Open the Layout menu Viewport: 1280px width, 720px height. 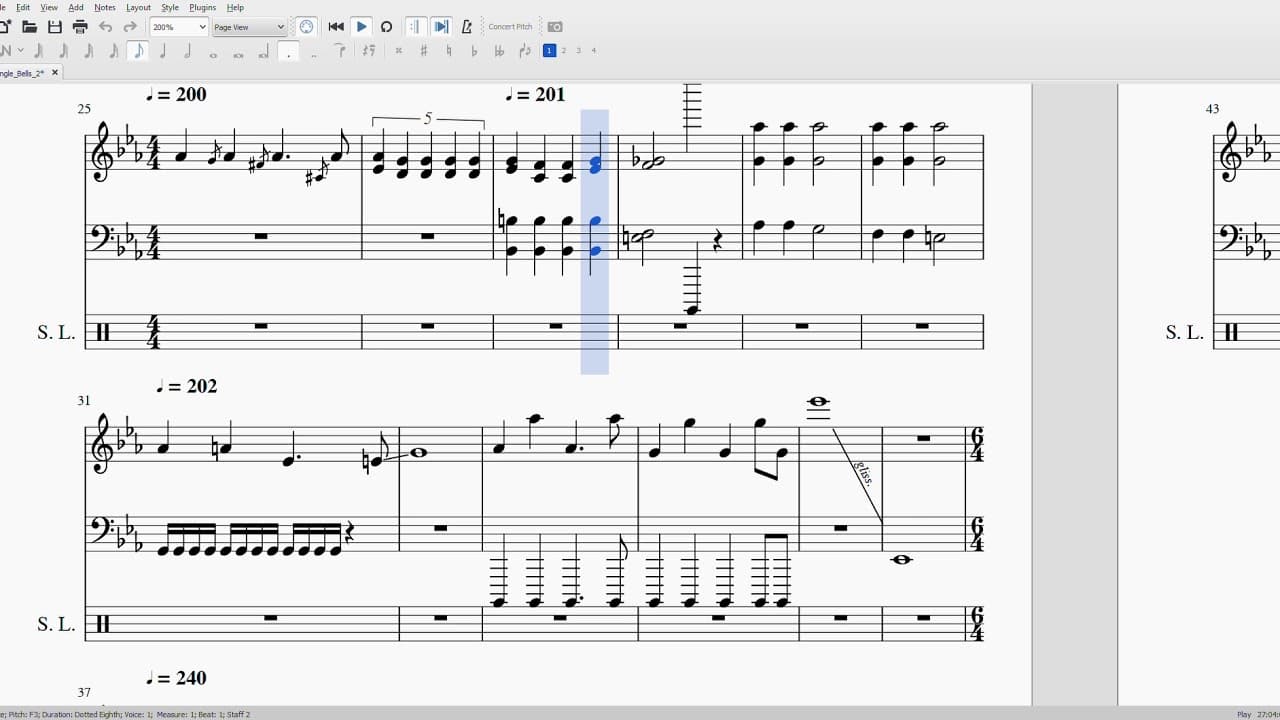pyautogui.click(x=139, y=7)
